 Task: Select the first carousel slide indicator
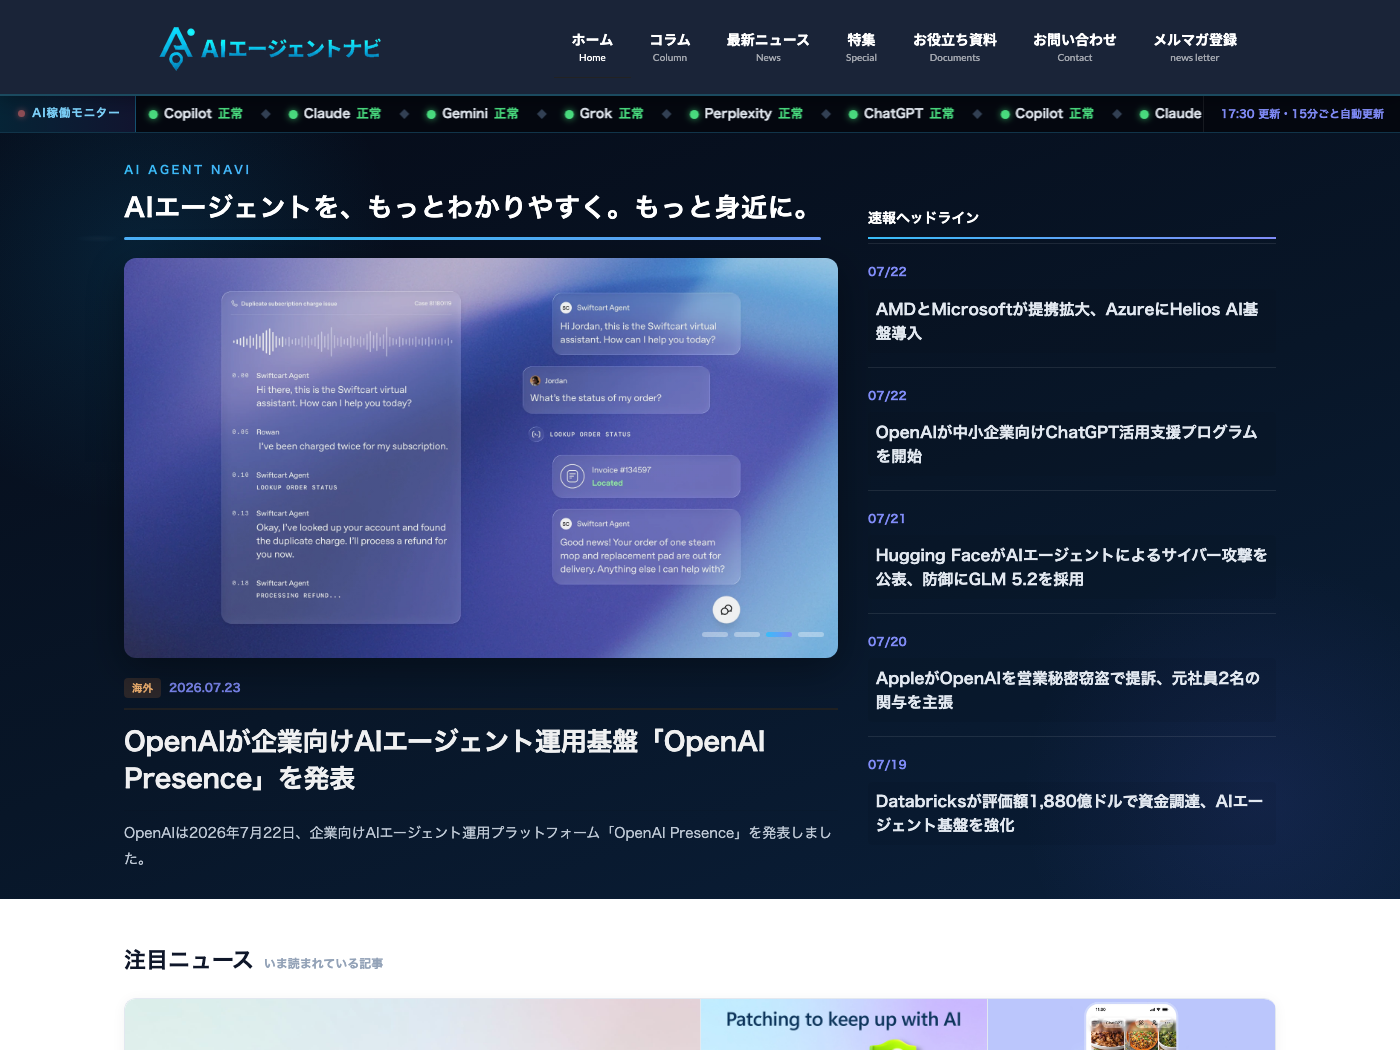[715, 634]
